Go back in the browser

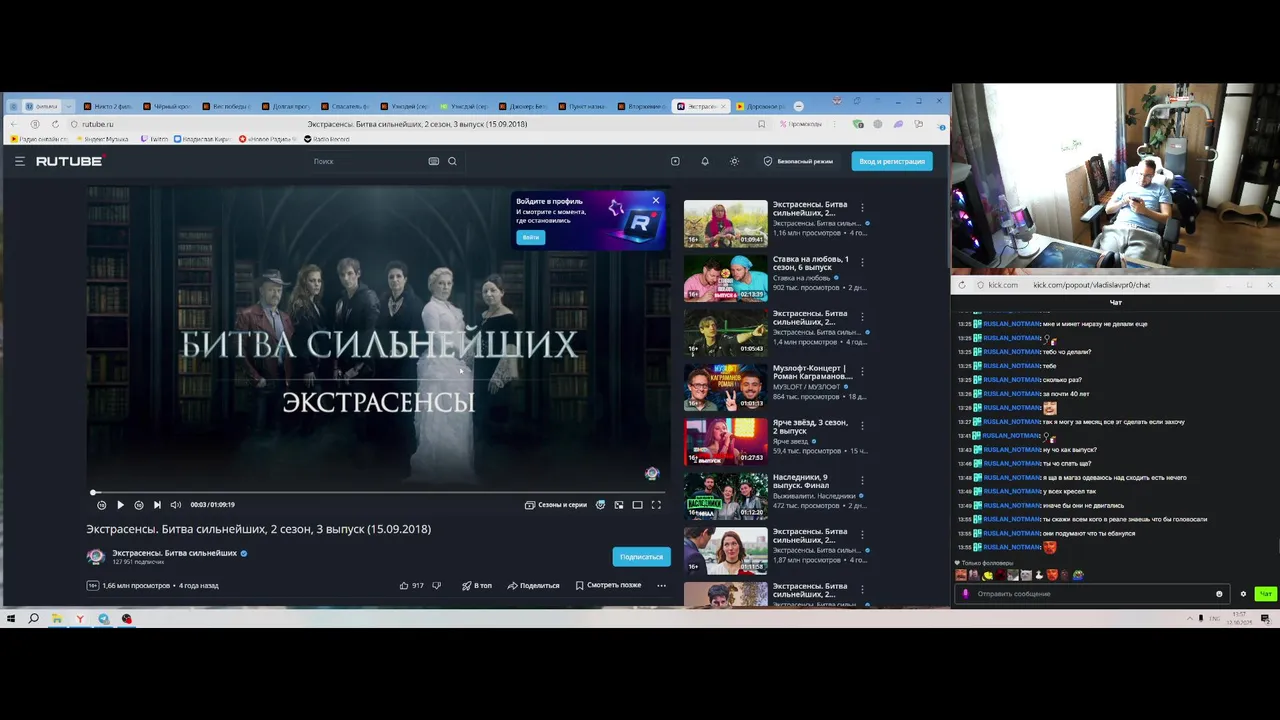[14, 124]
